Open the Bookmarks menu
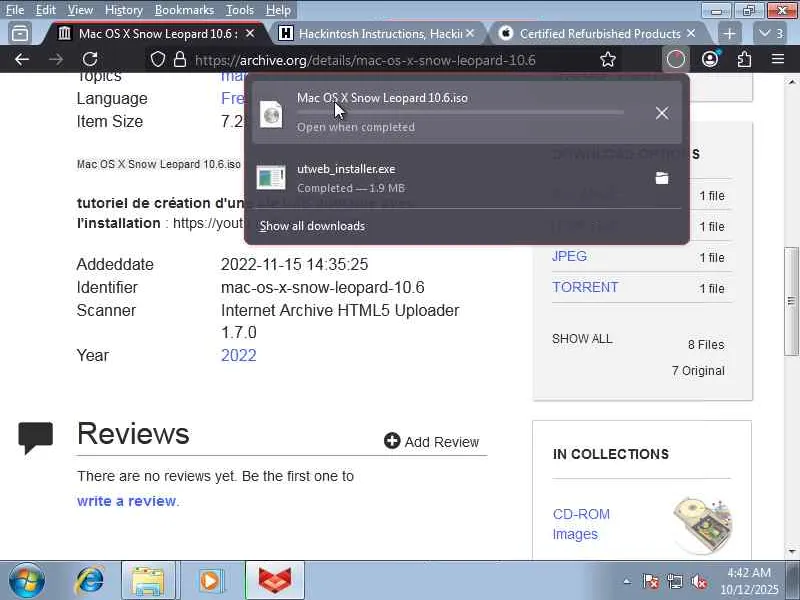The height and width of the screenshot is (600, 800). (x=184, y=10)
